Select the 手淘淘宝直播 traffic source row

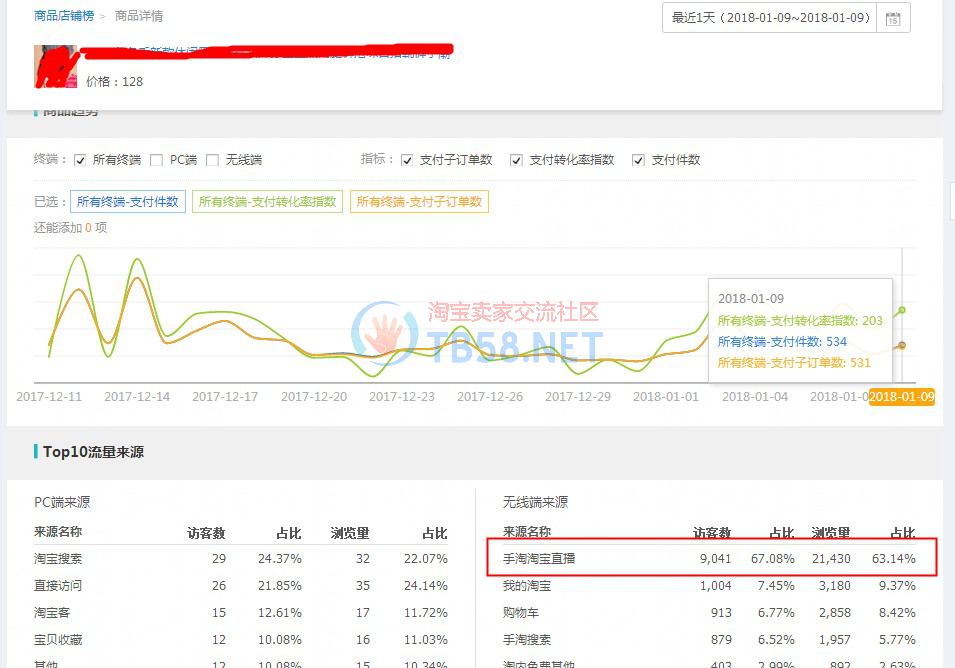click(539, 559)
